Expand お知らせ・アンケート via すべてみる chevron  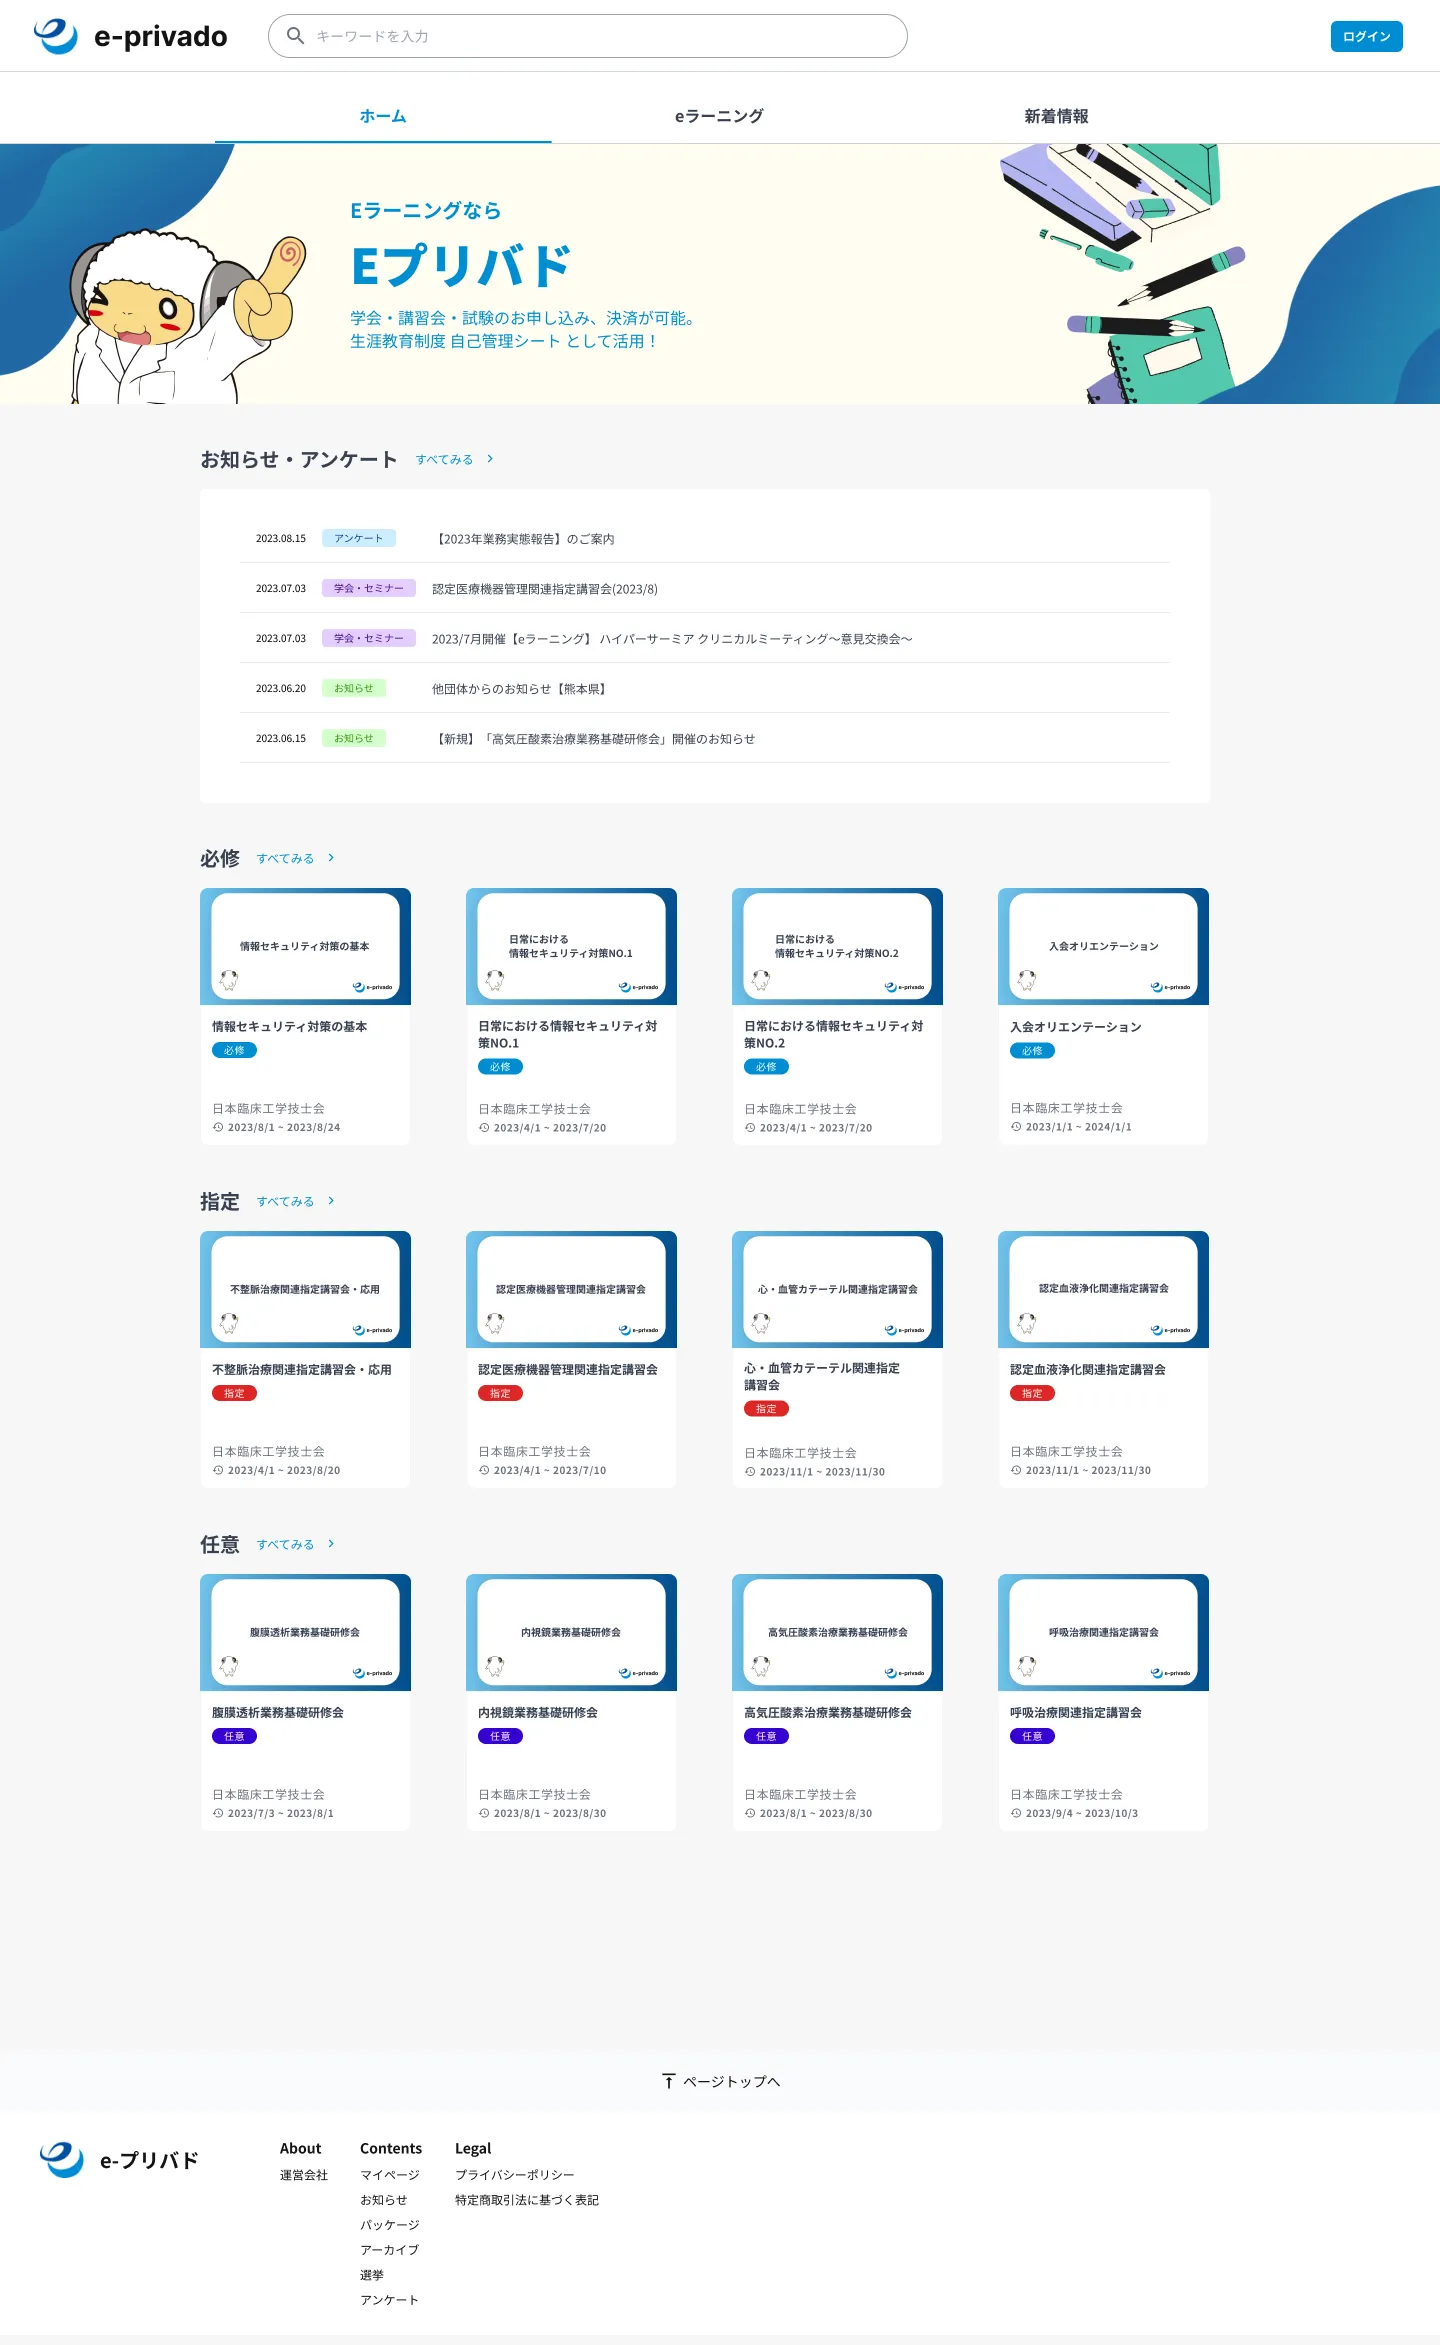(490, 459)
